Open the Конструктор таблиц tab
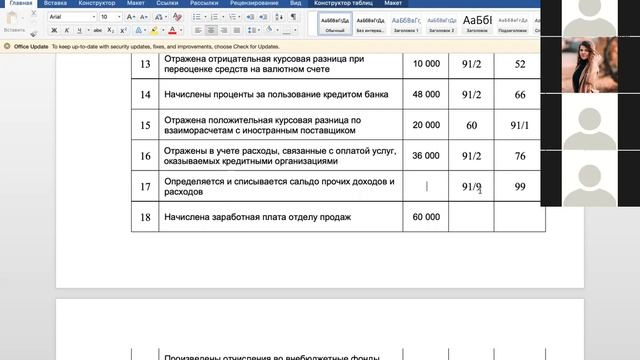640x360 pixels. (343, 3)
